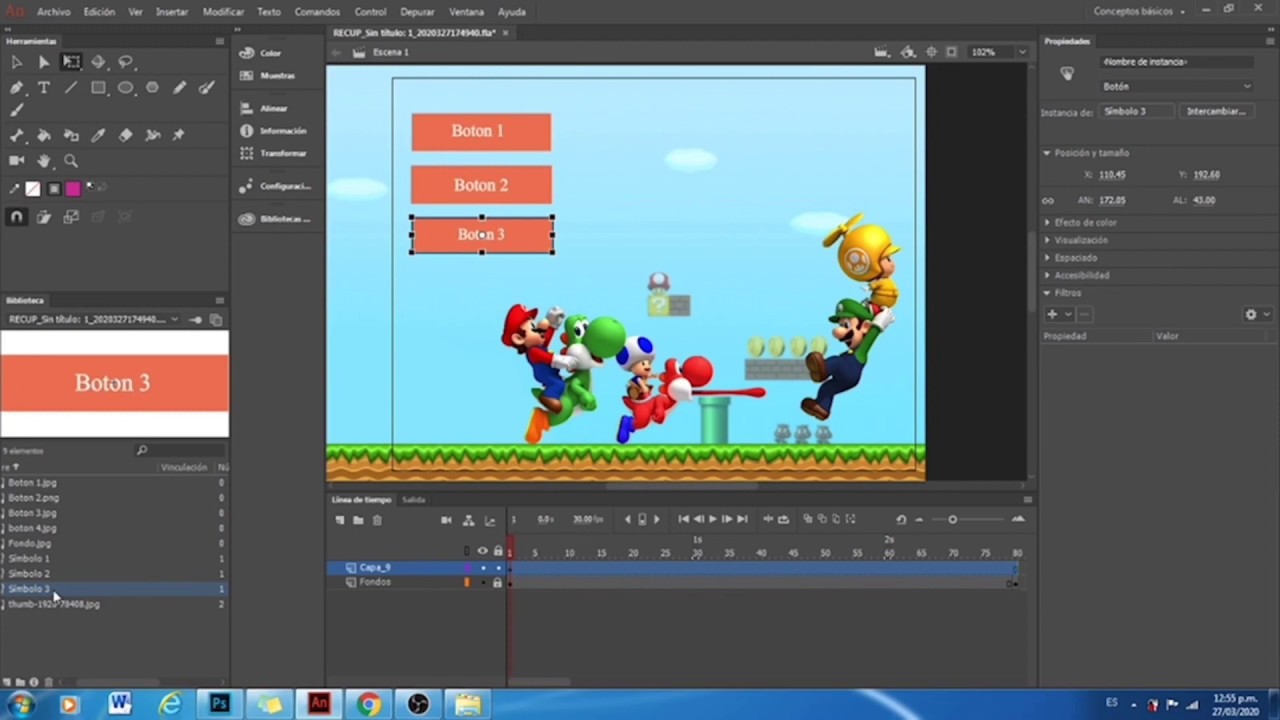This screenshot has width=1280, height=720.
Task: Toggle Snap to Objects magnet
Action: pos(17,216)
